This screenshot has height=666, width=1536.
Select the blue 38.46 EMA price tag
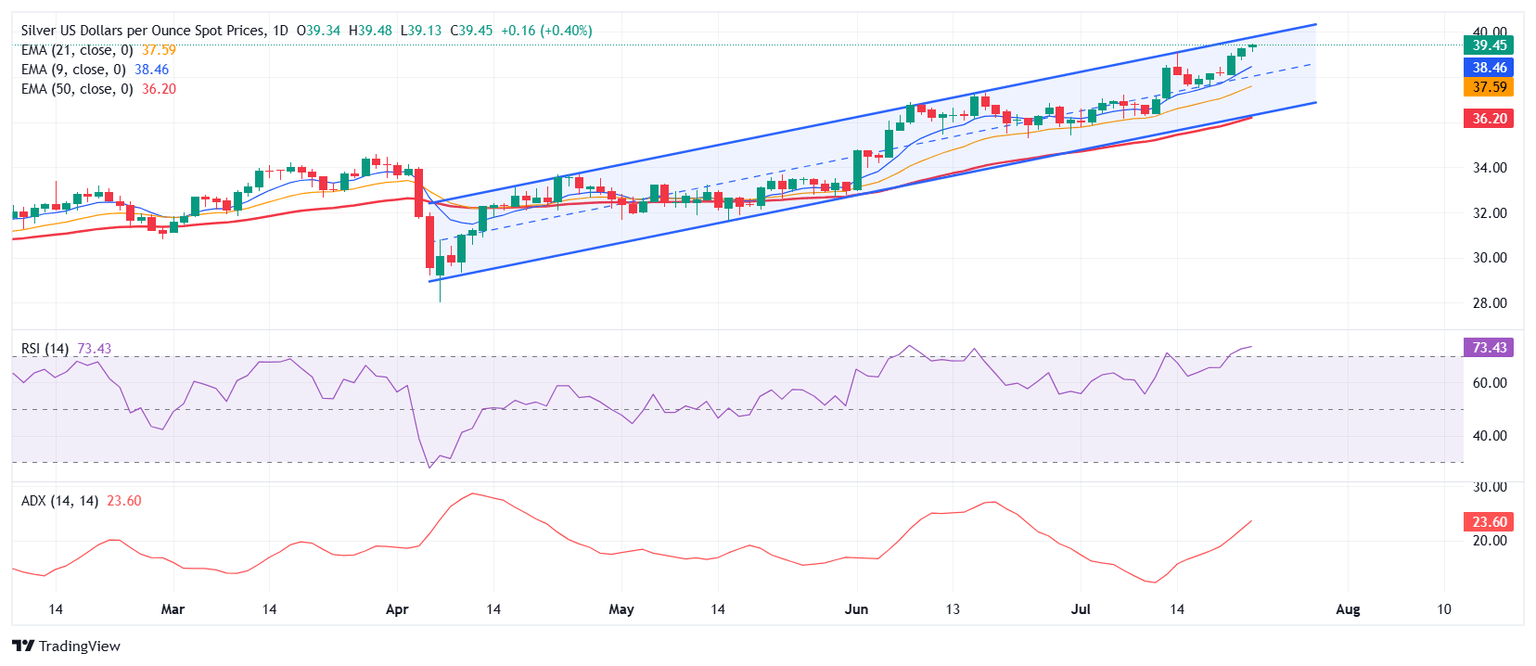click(1487, 68)
